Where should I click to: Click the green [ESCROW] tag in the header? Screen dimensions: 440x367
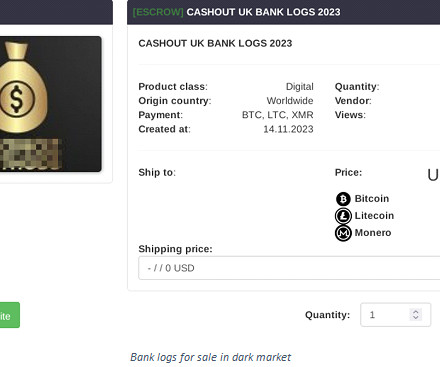[158, 12]
